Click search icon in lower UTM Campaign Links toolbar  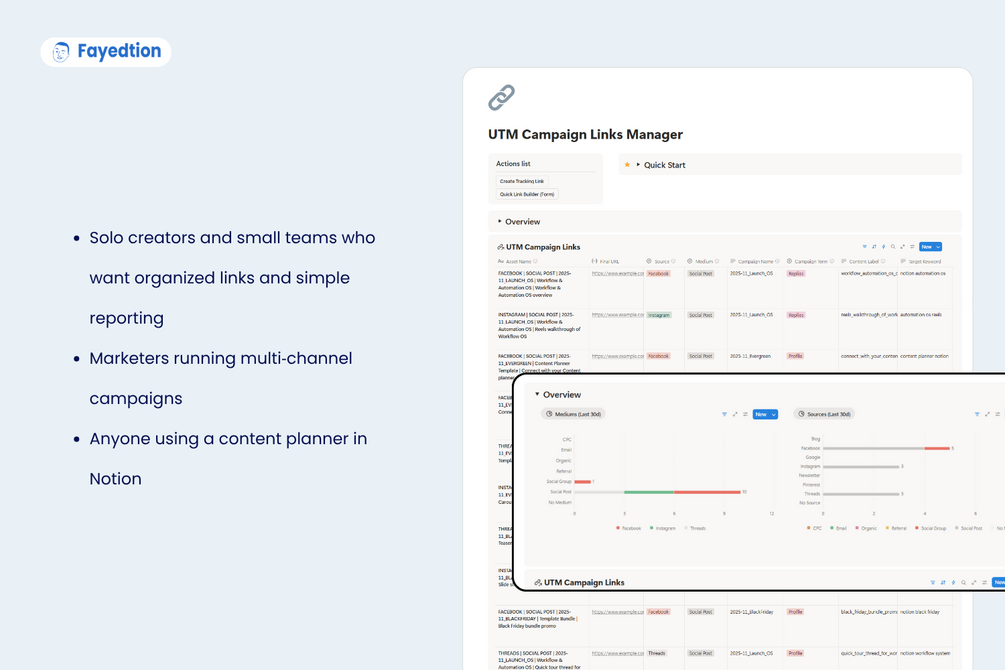963,582
